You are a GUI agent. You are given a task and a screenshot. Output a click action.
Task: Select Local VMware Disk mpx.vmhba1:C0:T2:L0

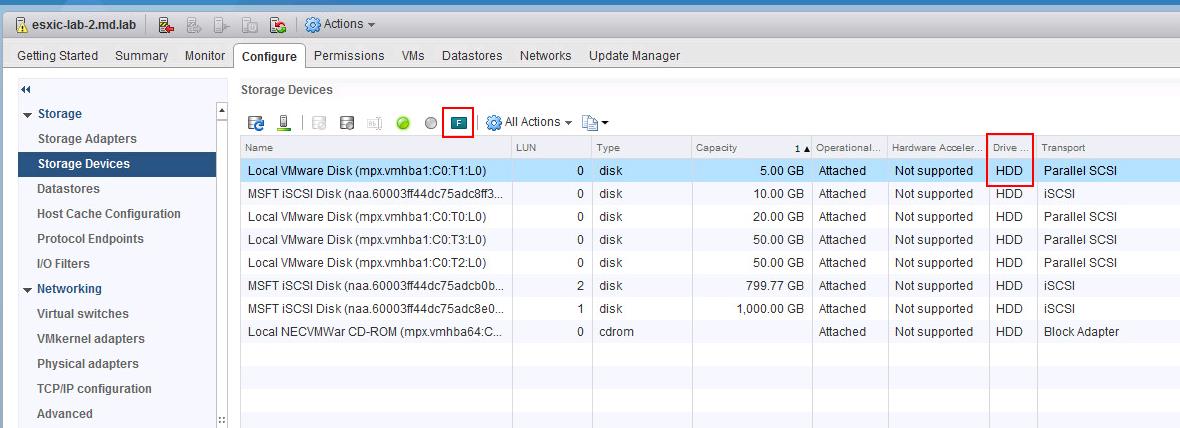pyautogui.click(x=710, y=263)
